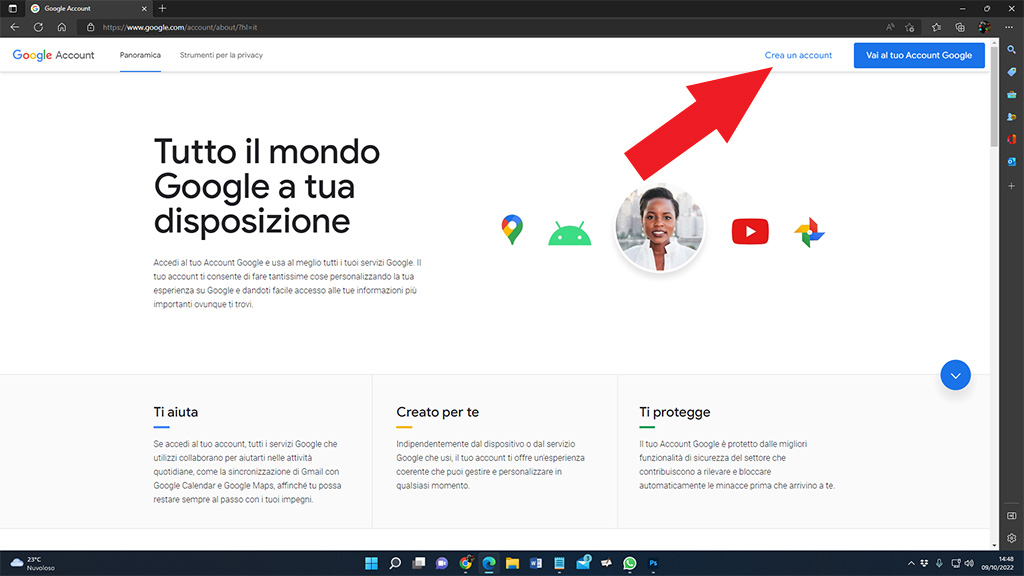Open Search in the Edge sidebar
1024x576 pixels.
click(x=1012, y=50)
